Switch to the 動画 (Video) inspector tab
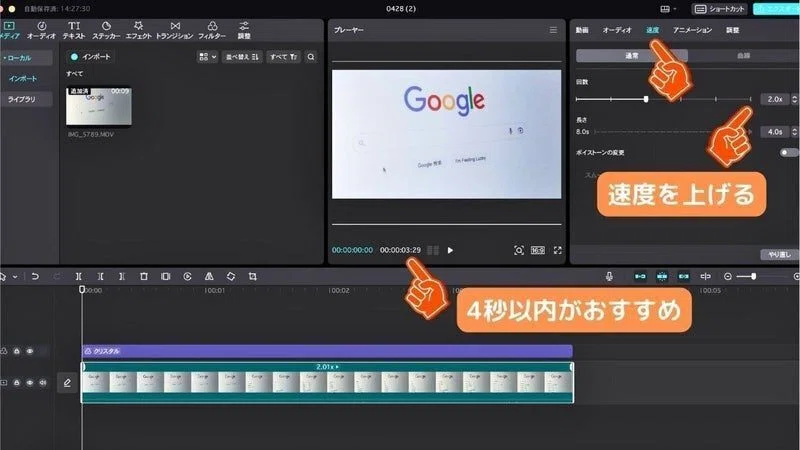The image size is (800, 450). 582,30
